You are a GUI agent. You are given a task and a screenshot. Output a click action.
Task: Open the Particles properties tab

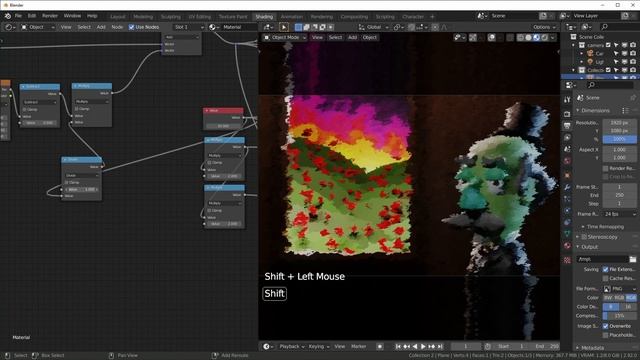(x=567, y=199)
